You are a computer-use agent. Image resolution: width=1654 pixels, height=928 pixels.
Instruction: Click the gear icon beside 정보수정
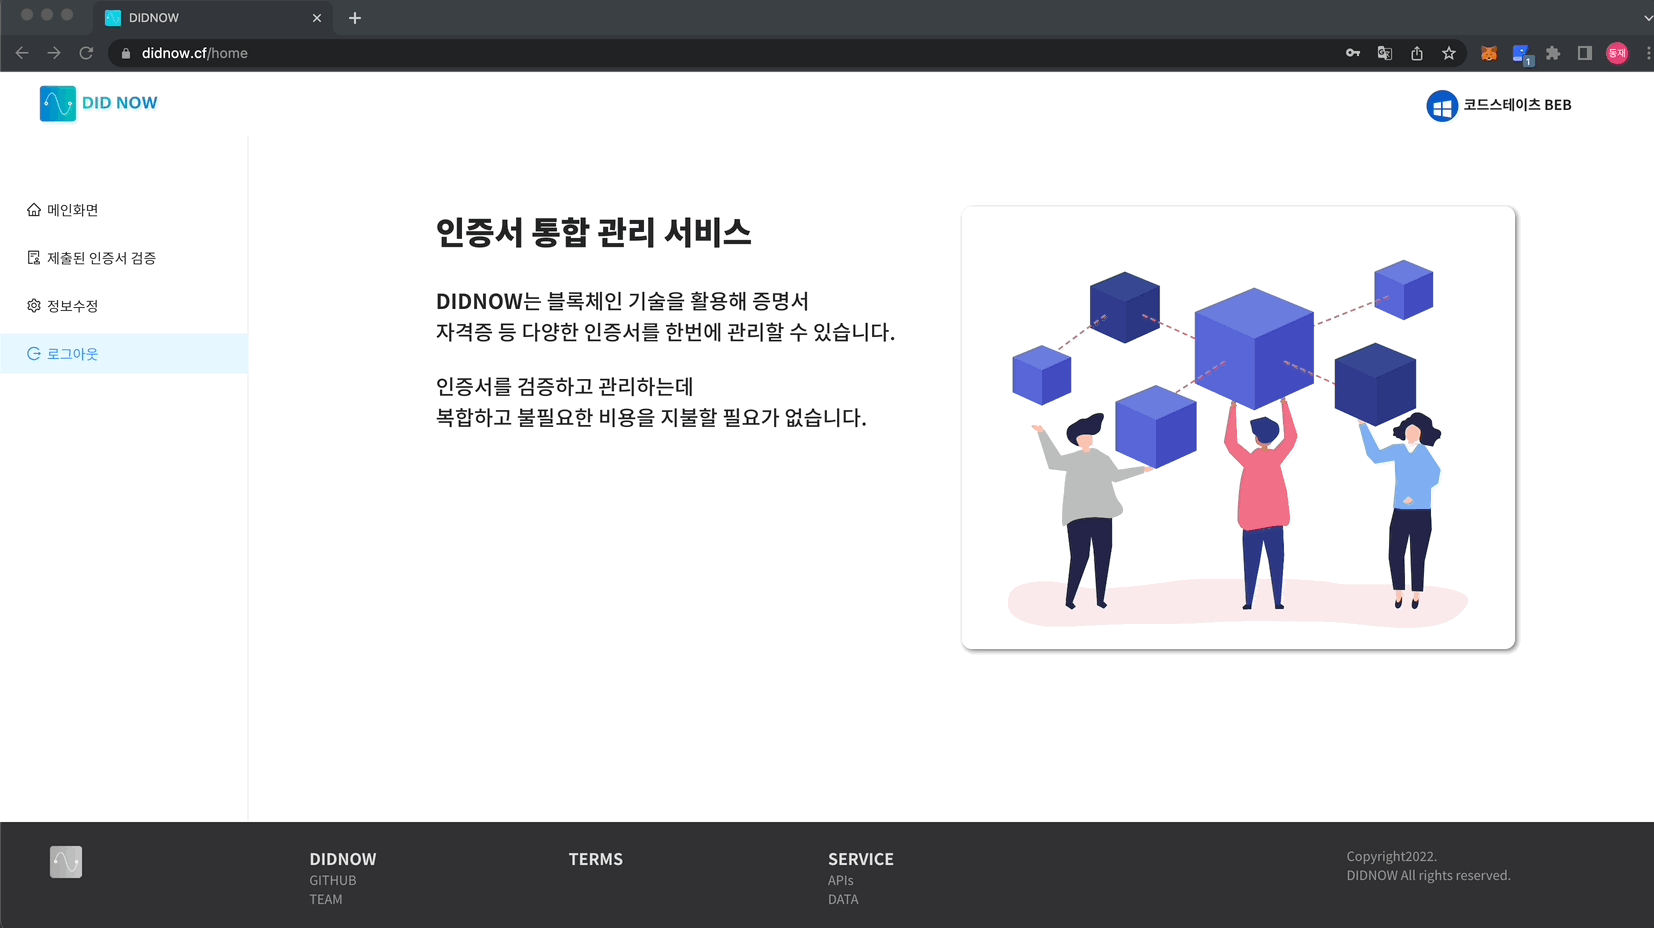[x=34, y=306]
